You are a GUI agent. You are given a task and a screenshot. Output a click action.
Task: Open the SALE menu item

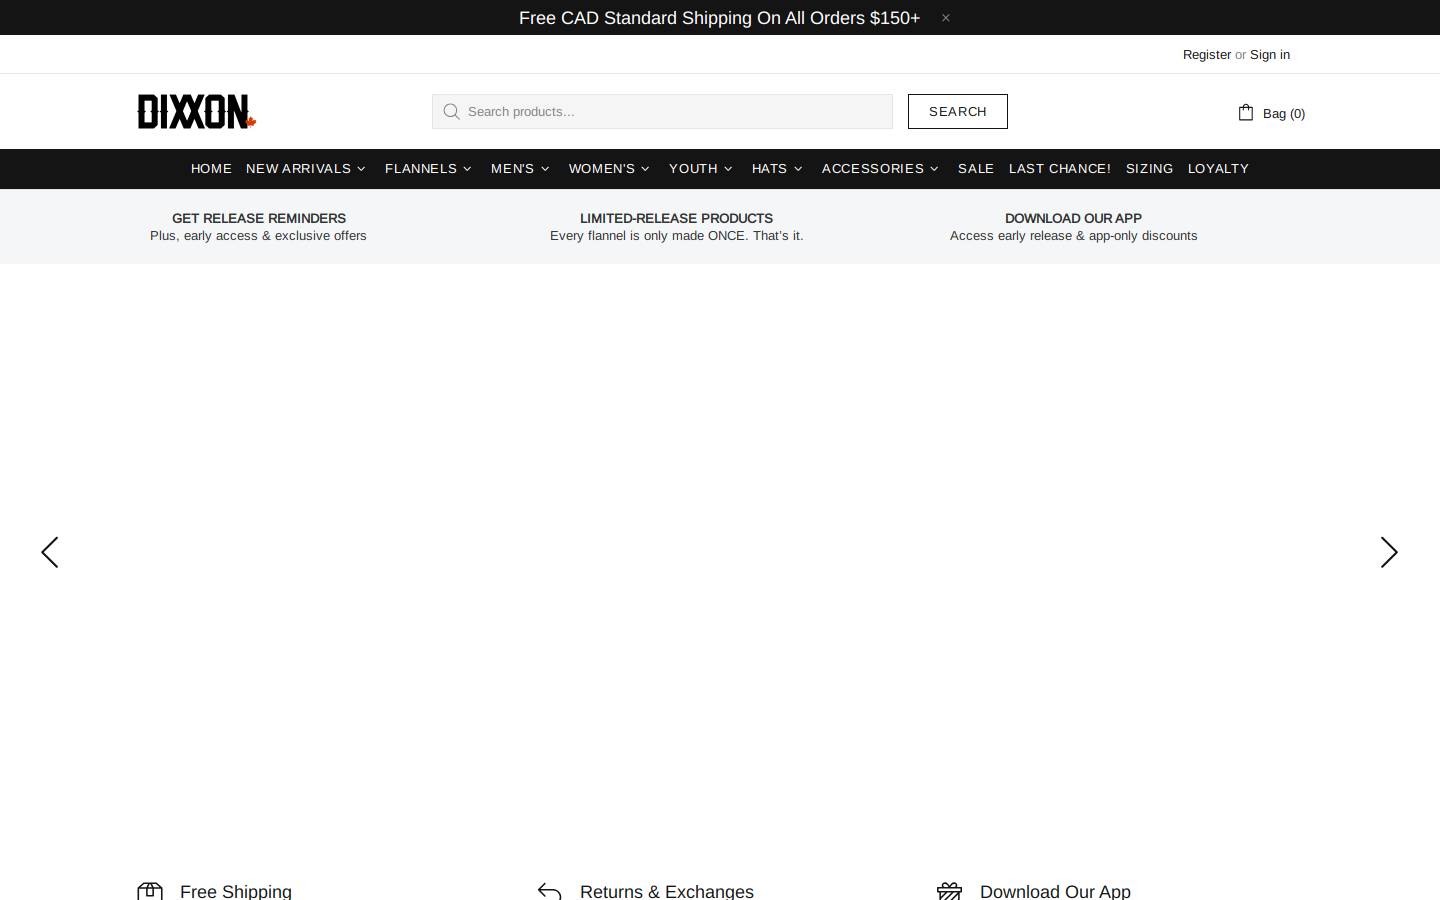[976, 168]
